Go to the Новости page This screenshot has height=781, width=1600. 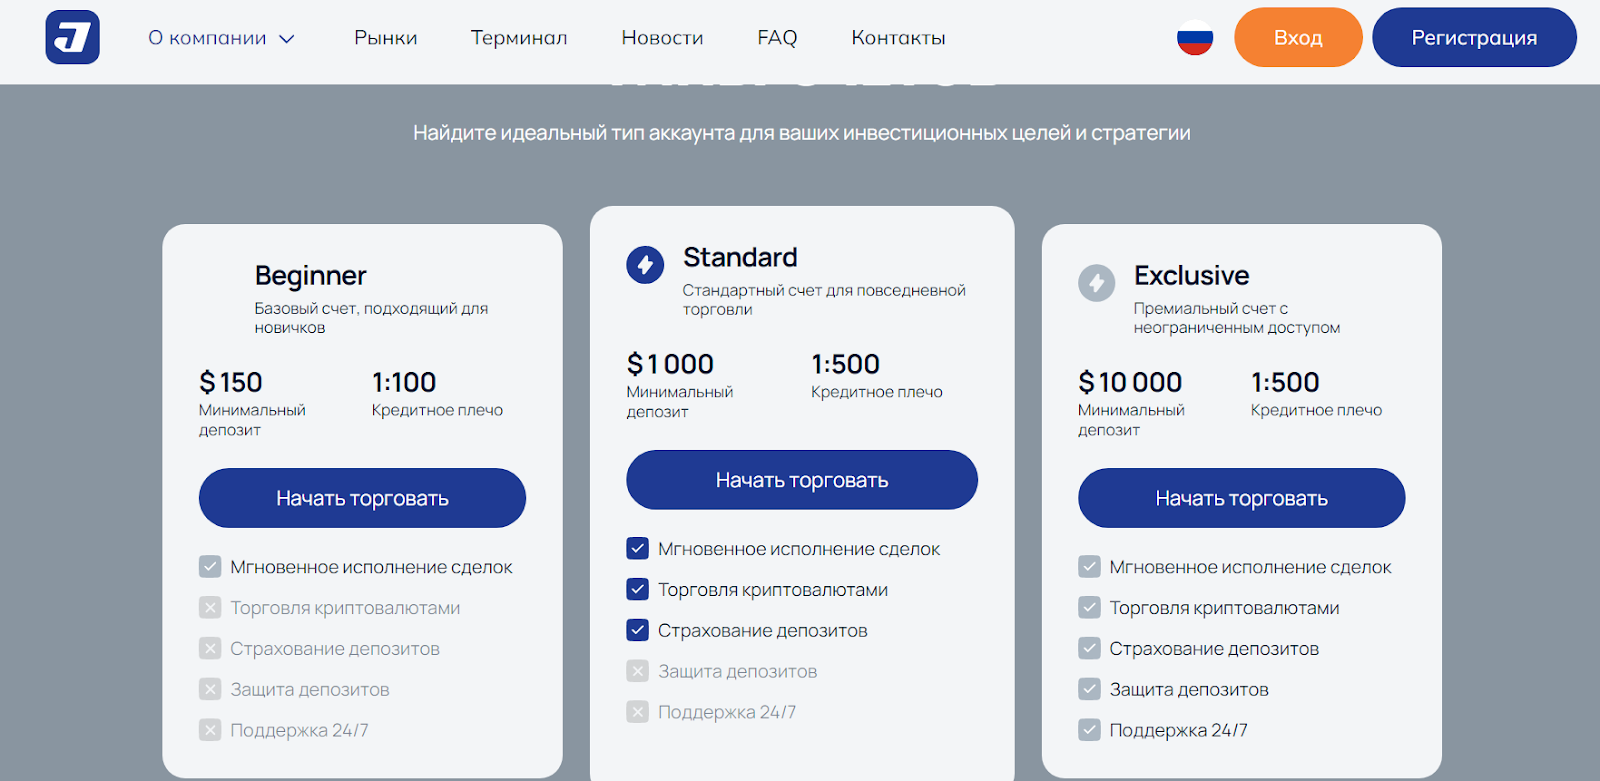pos(662,38)
